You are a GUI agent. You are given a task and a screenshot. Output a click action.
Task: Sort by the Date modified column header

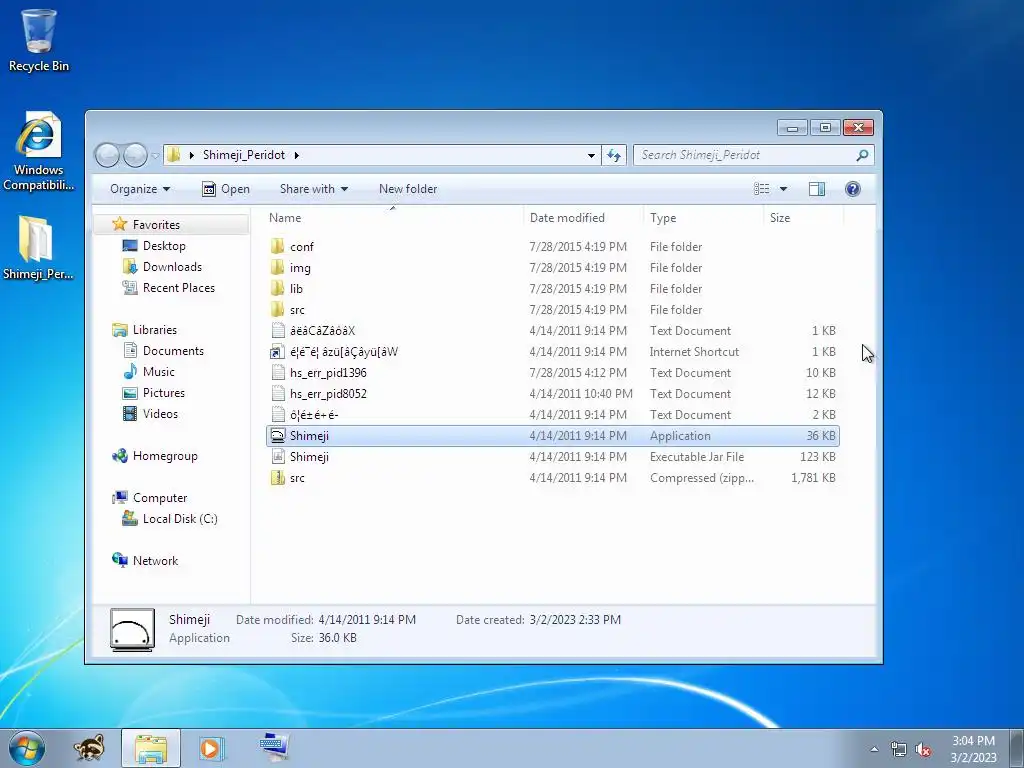[x=583, y=217]
